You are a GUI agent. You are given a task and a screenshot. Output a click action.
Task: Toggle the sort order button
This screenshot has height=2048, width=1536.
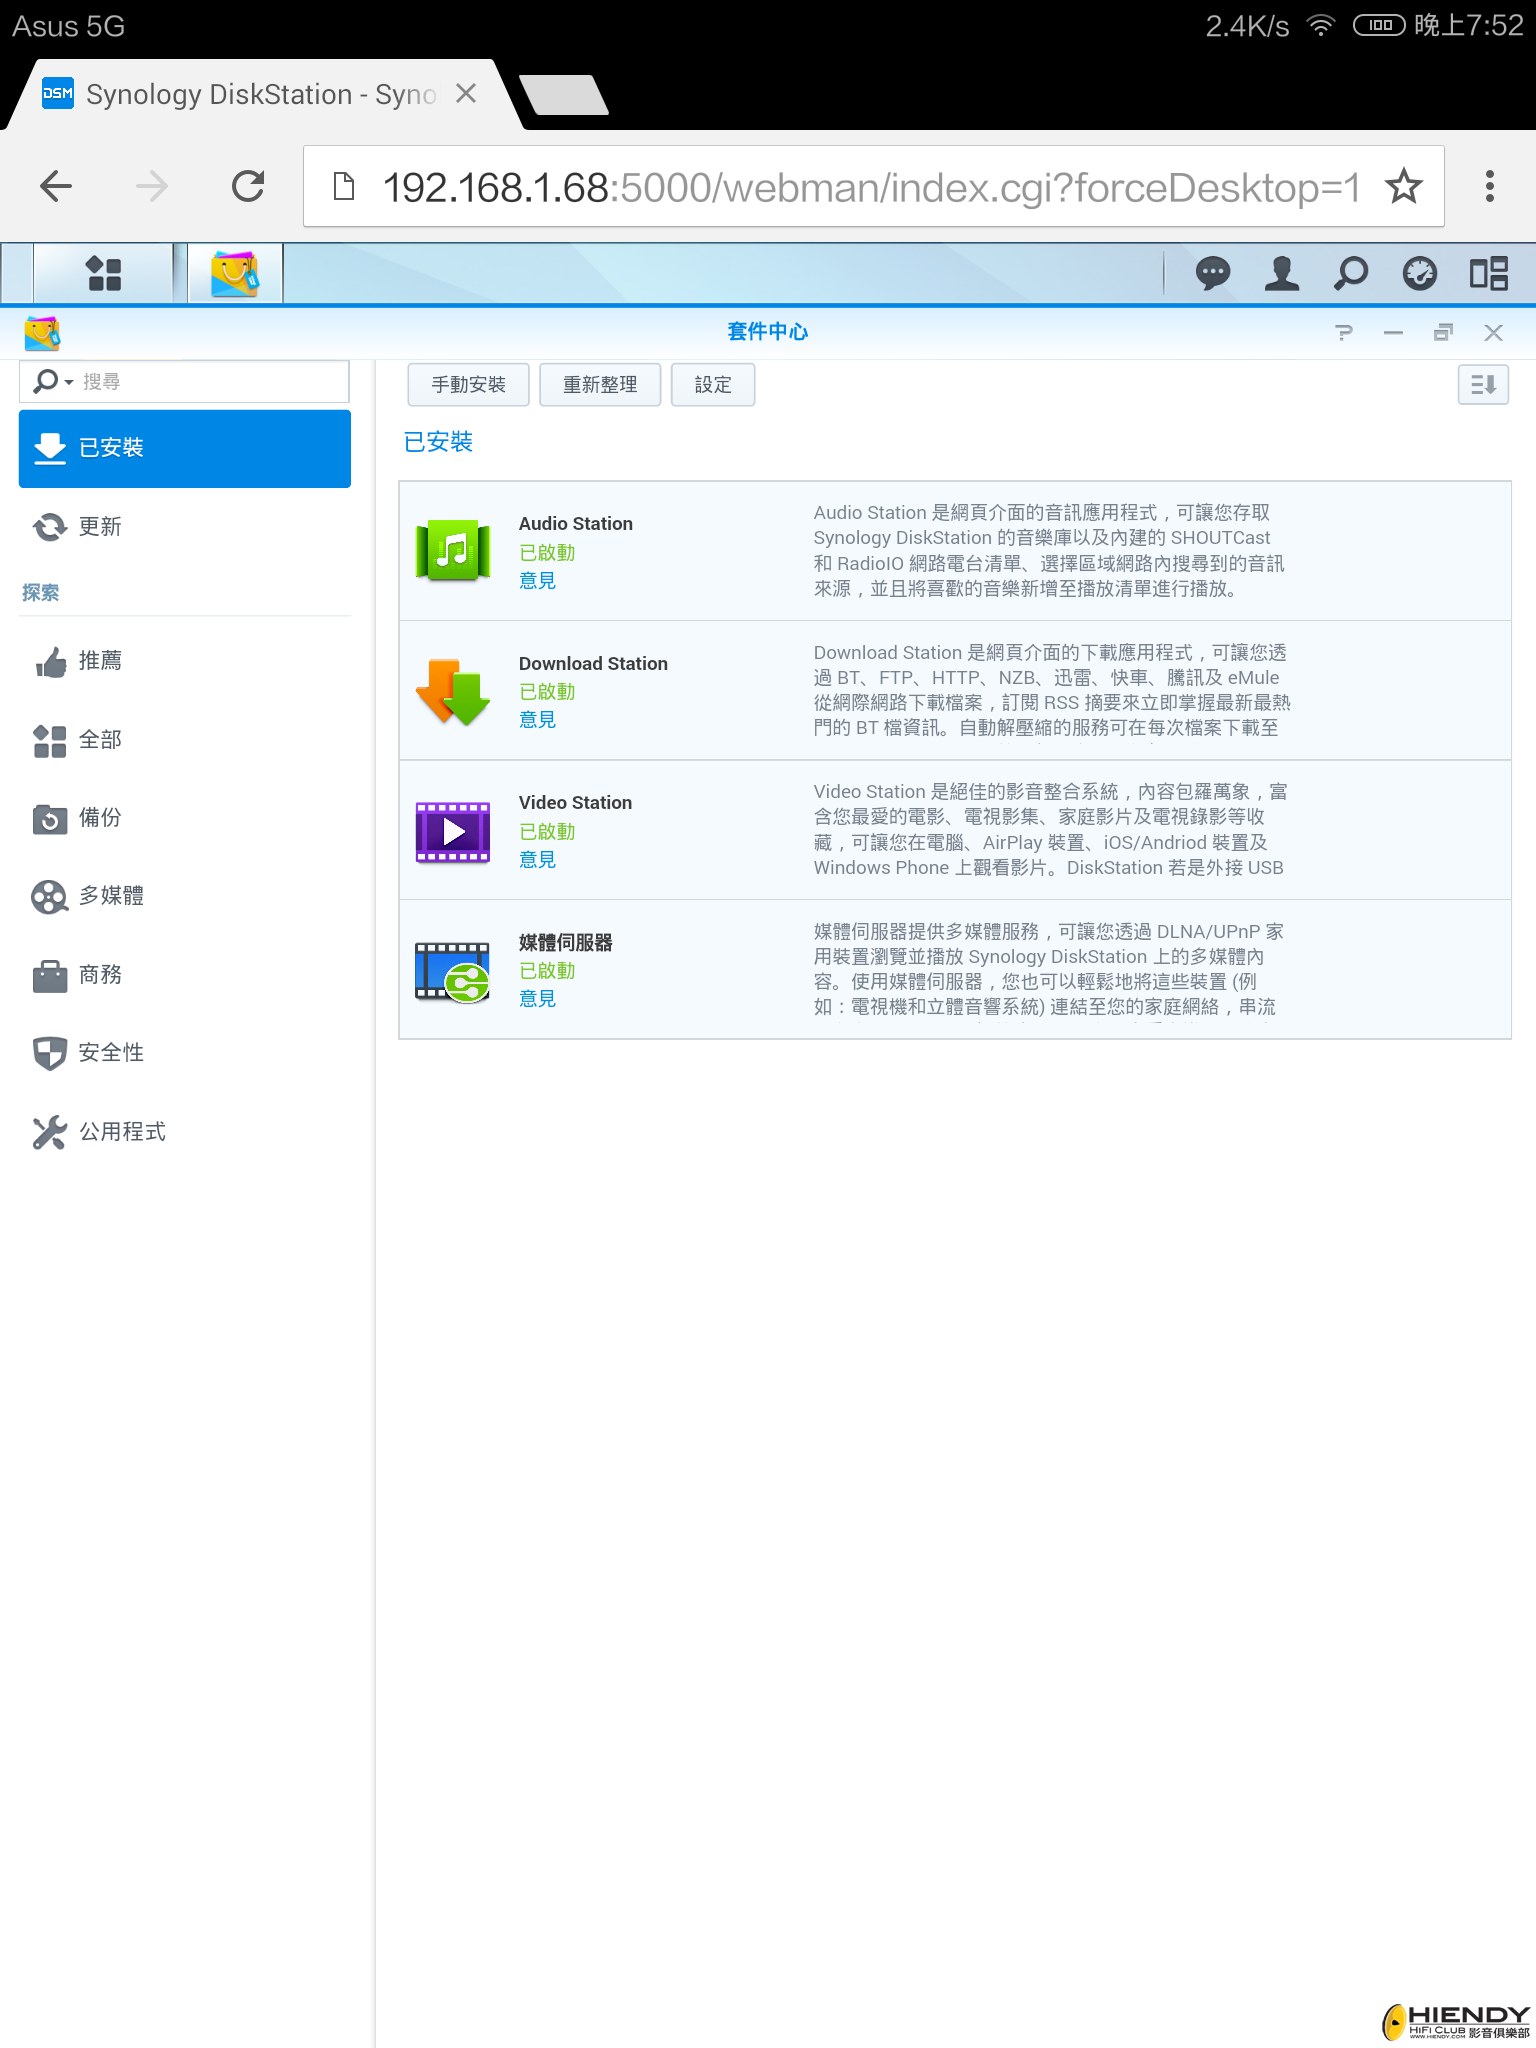(1483, 385)
